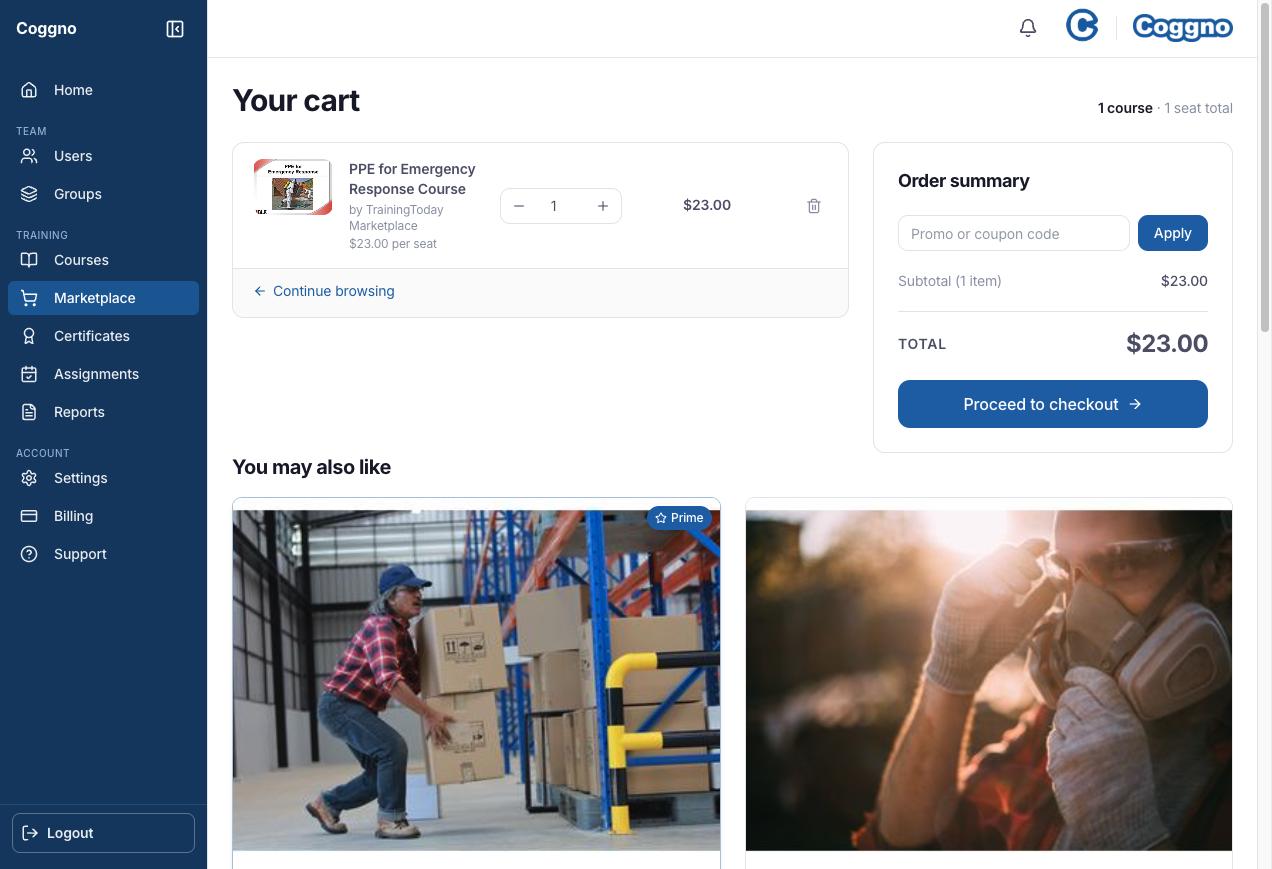Click the Reports document icon
Screen dimensions: 1272x869
click(29, 412)
